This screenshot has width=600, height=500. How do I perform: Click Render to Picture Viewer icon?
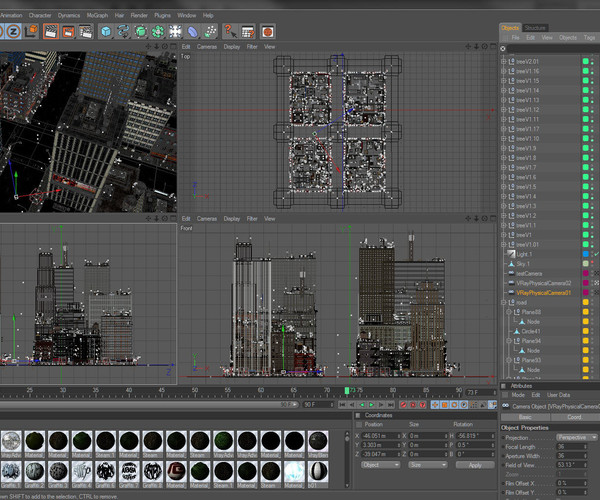tap(68, 31)
